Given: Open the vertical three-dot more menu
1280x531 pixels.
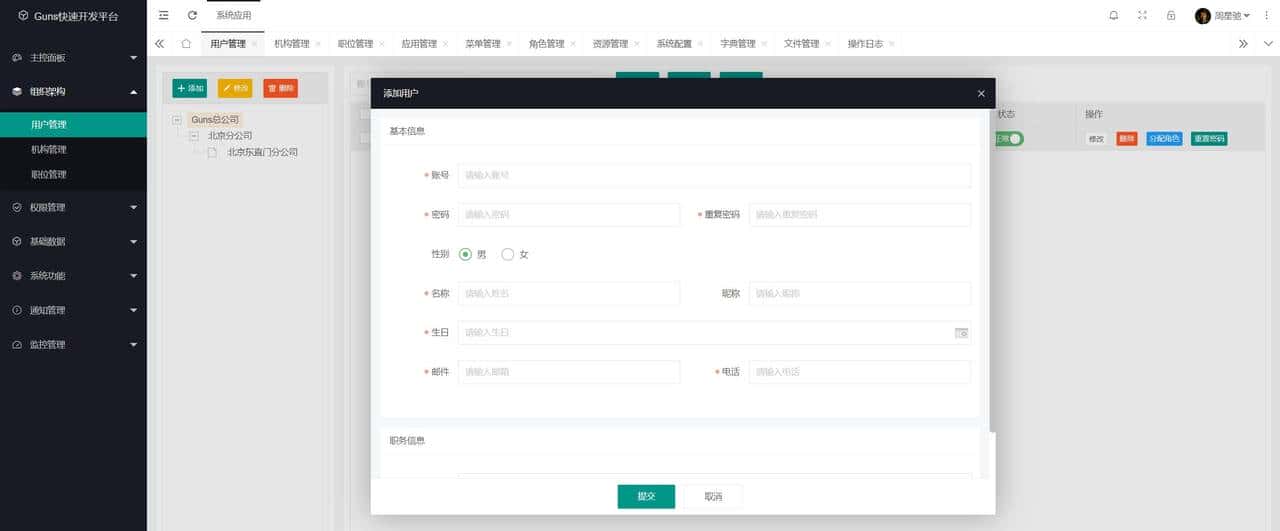Looking at the screenshot, I should [1266, 15].
